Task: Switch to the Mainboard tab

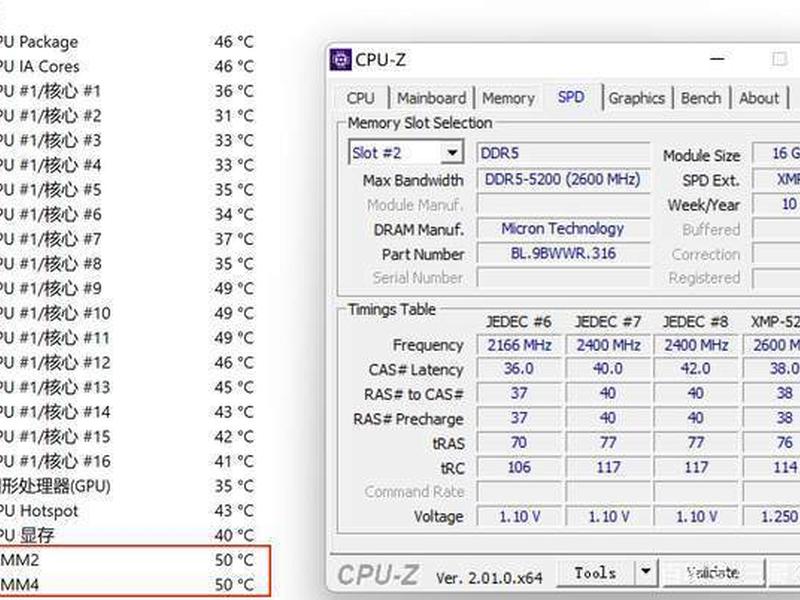Action: 432,98
